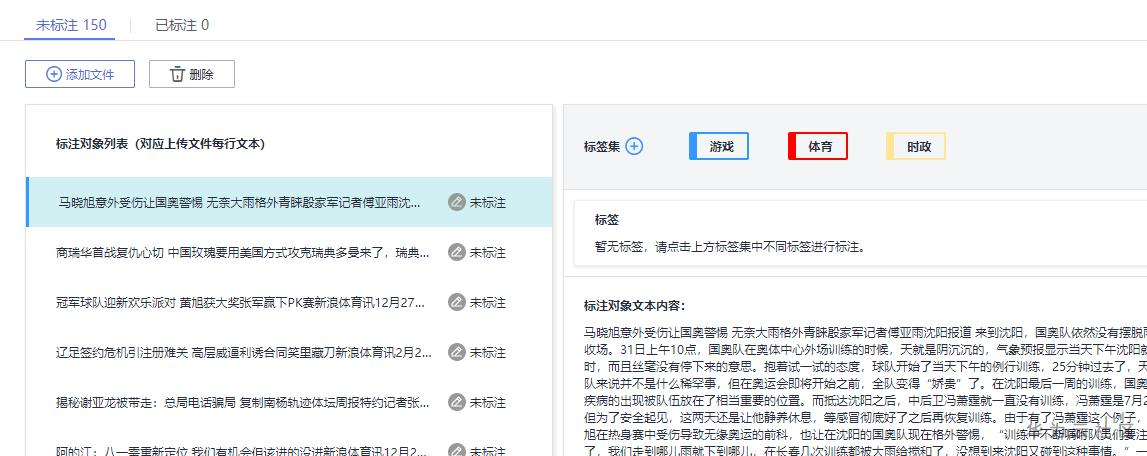Click the status icon on the 冠军球队 row
The image size is (1147, 456).
(x=456, y=302)
